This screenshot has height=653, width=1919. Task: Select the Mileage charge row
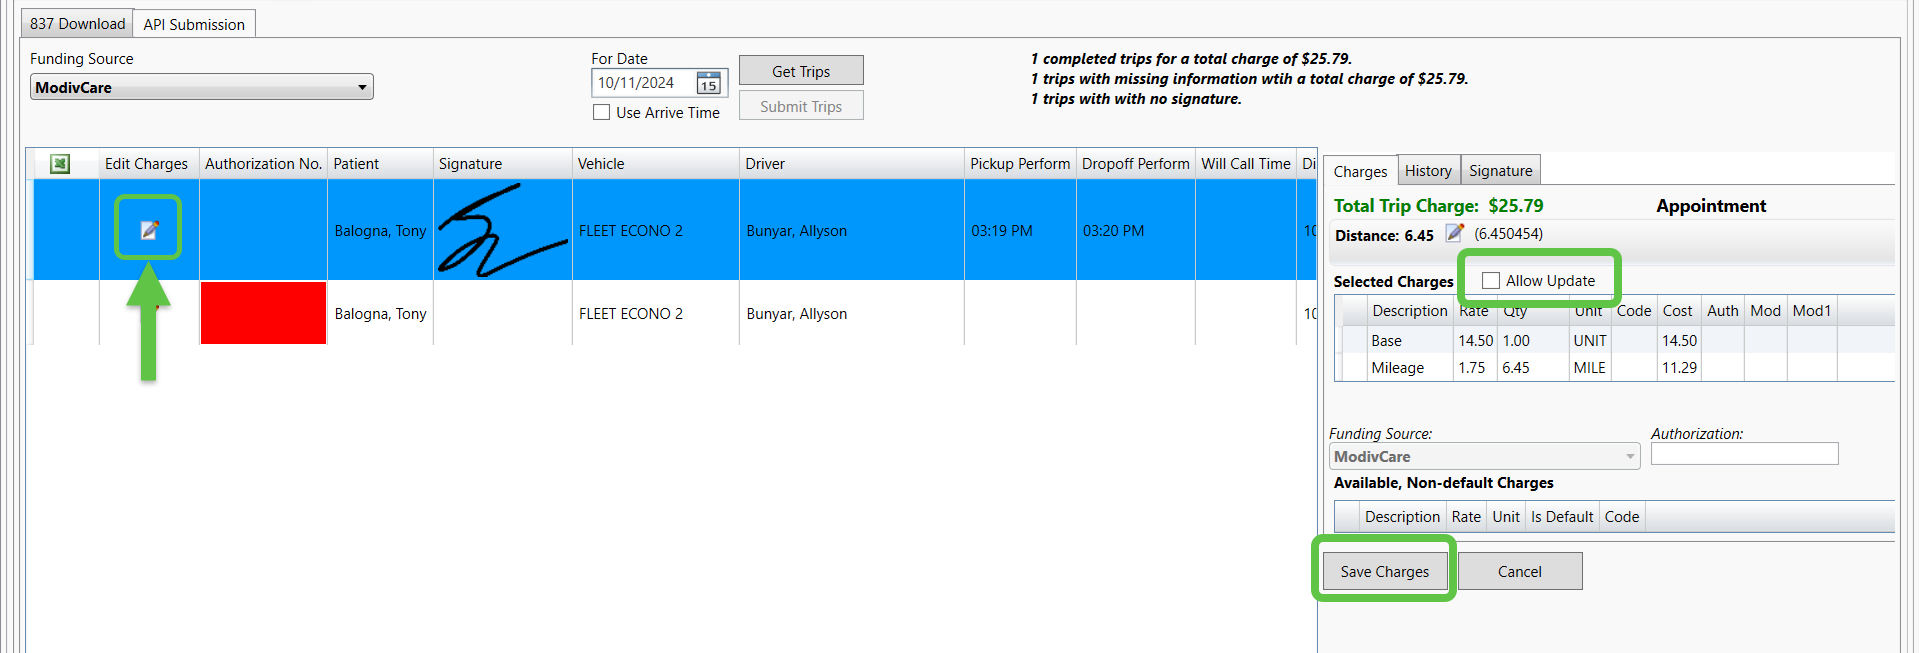[1398, 368]
